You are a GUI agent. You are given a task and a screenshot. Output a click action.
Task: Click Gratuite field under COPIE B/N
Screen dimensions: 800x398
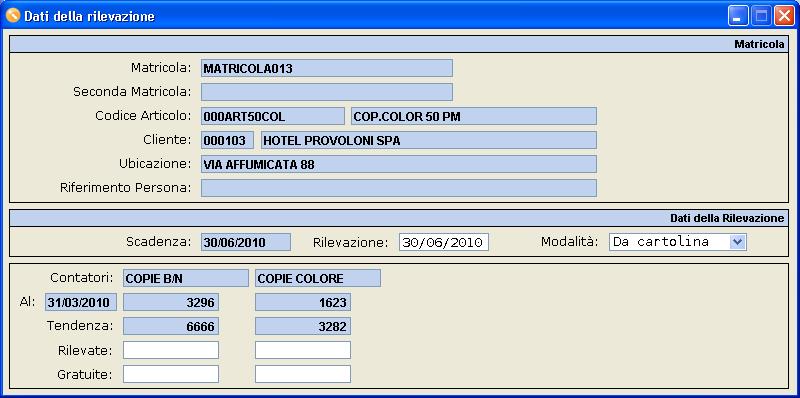(x=171, y=374)
